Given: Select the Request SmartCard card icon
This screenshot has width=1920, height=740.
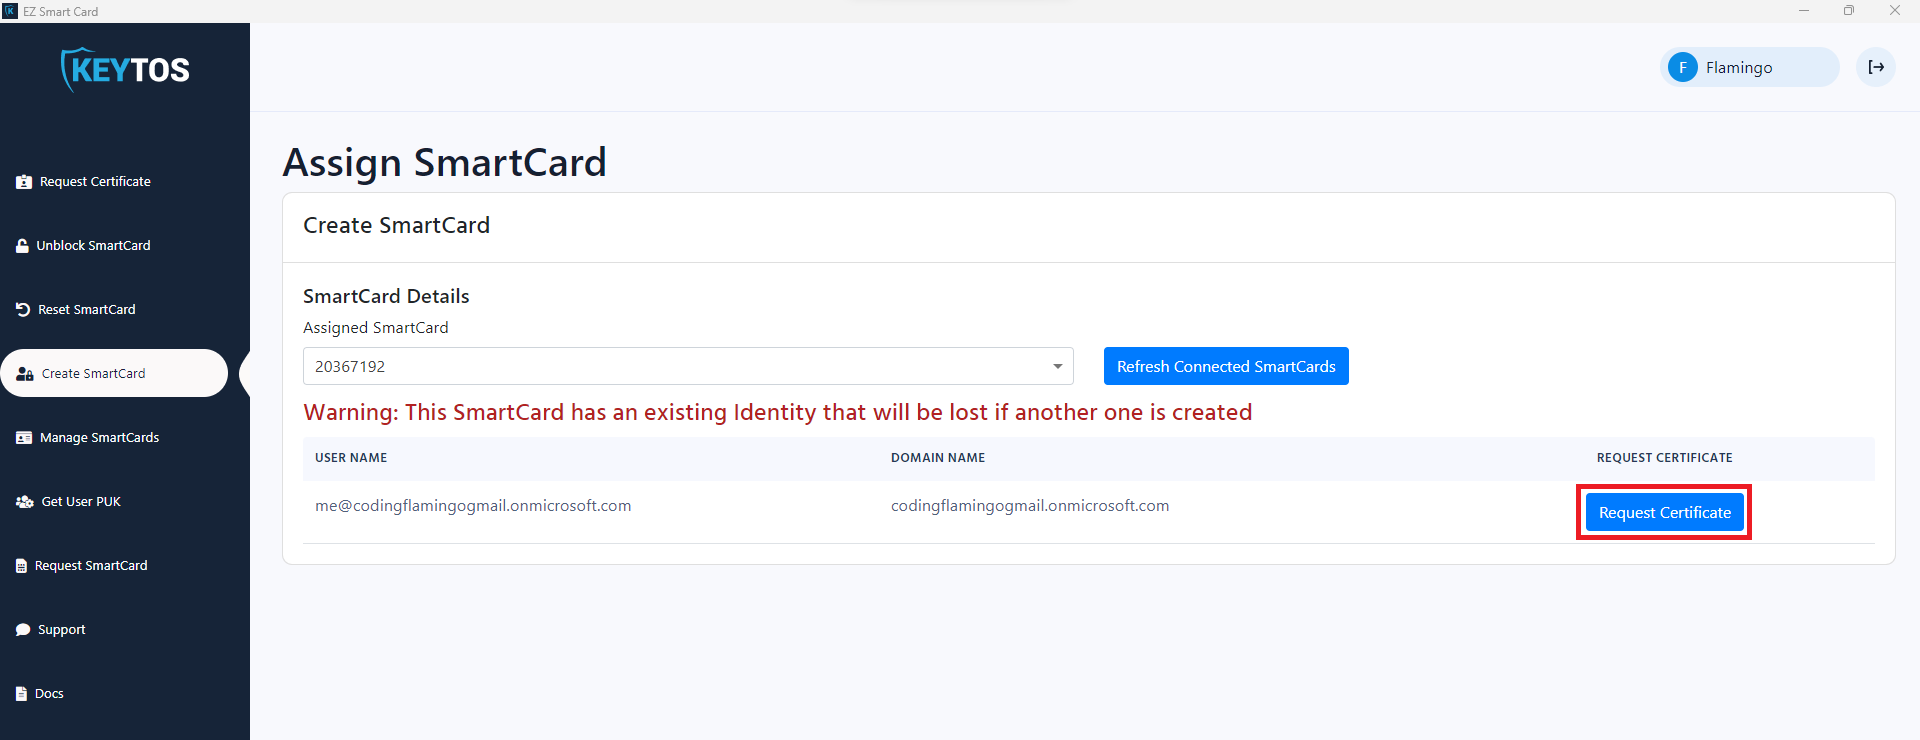Looking at the screenshot, I should tap(21, 565).
